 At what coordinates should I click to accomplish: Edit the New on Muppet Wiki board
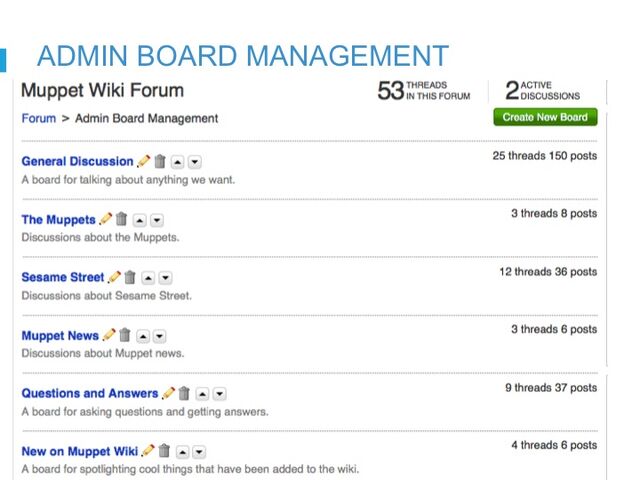148,451
